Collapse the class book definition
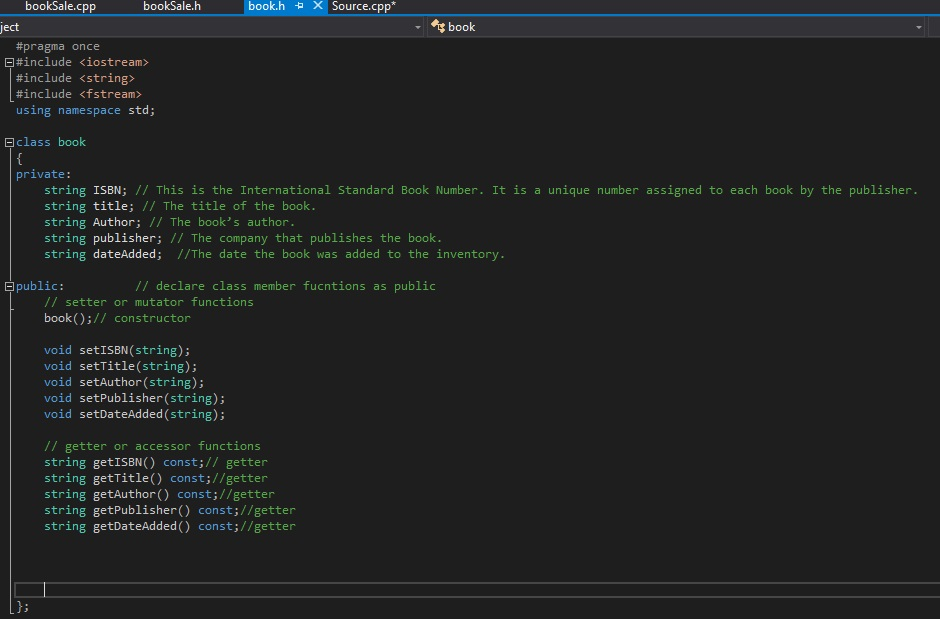Viewport: 940px width, 619px height. pyautogui.click(x=9, y=142)
